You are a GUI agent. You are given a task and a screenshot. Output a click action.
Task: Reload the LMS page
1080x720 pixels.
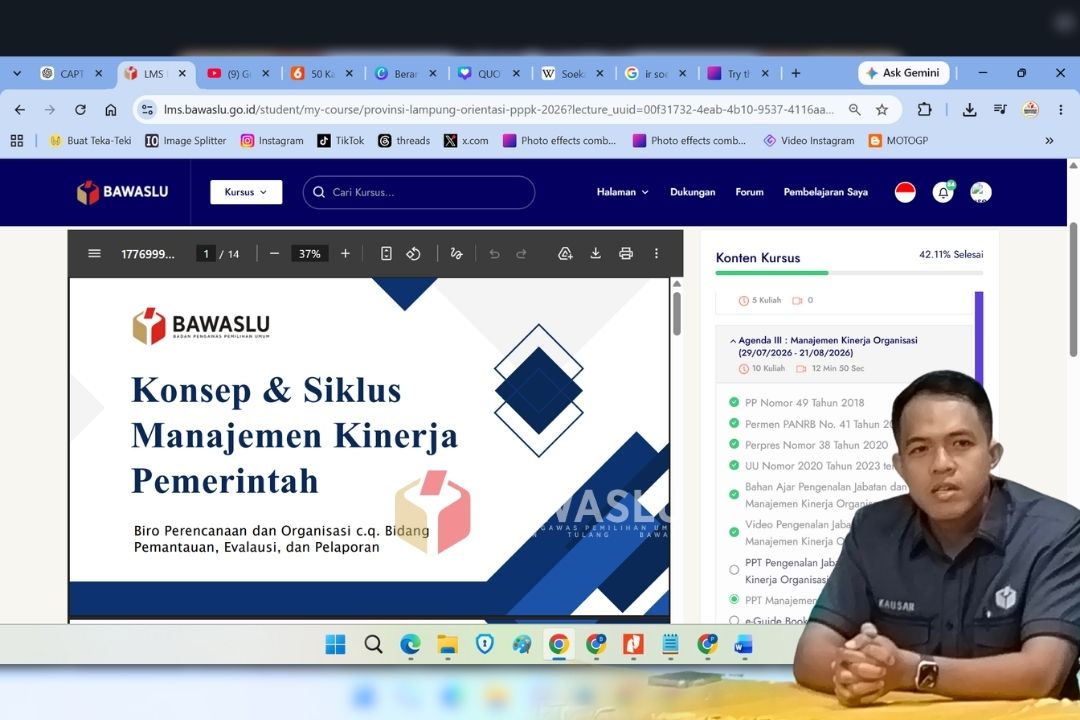point(81,110)
